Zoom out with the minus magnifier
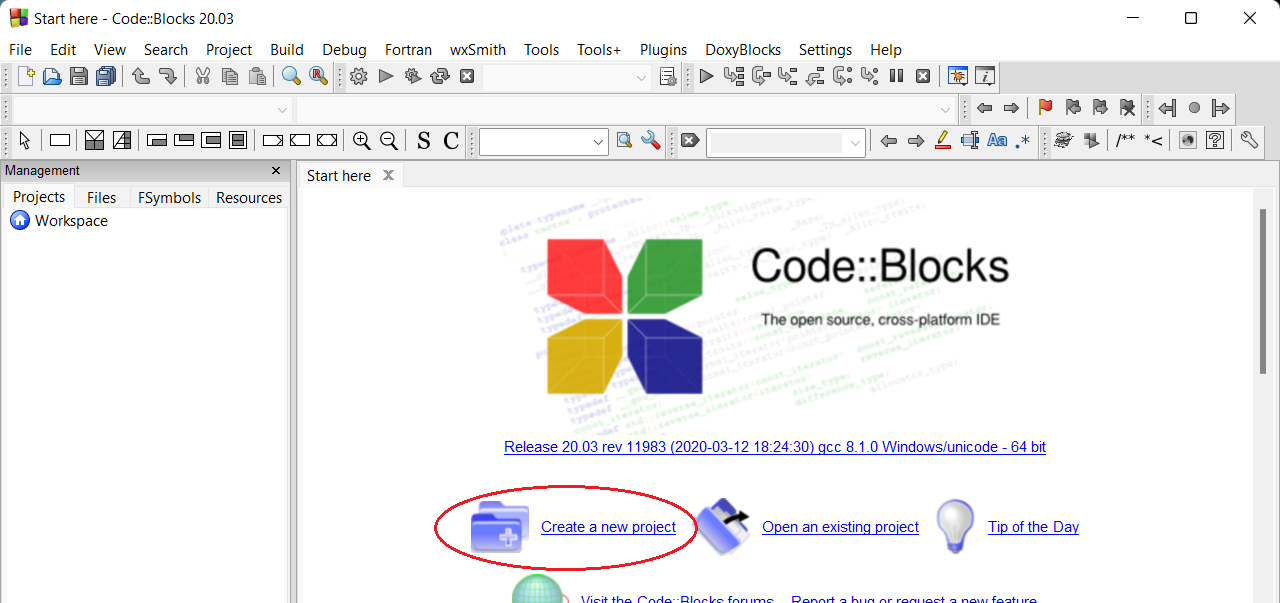Viewport: 1280px width, 603px height. pyautogui.click(x=389, y=141)
